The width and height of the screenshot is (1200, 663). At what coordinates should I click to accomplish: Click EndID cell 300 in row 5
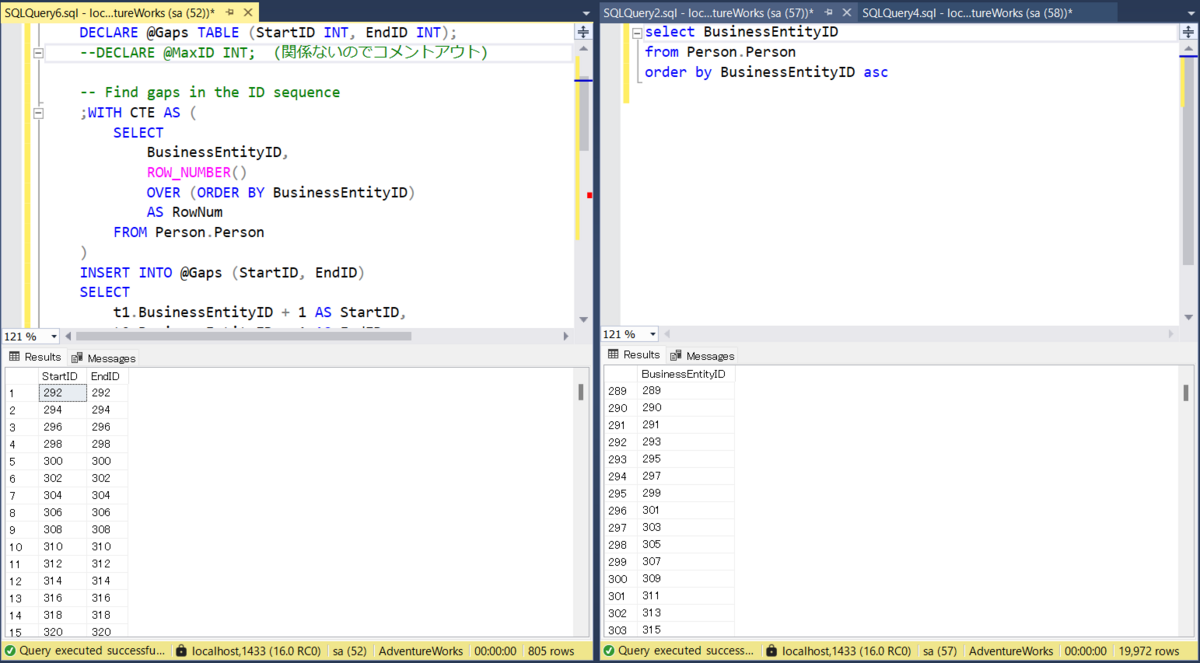pyautogui.click(x=107, y=461)
